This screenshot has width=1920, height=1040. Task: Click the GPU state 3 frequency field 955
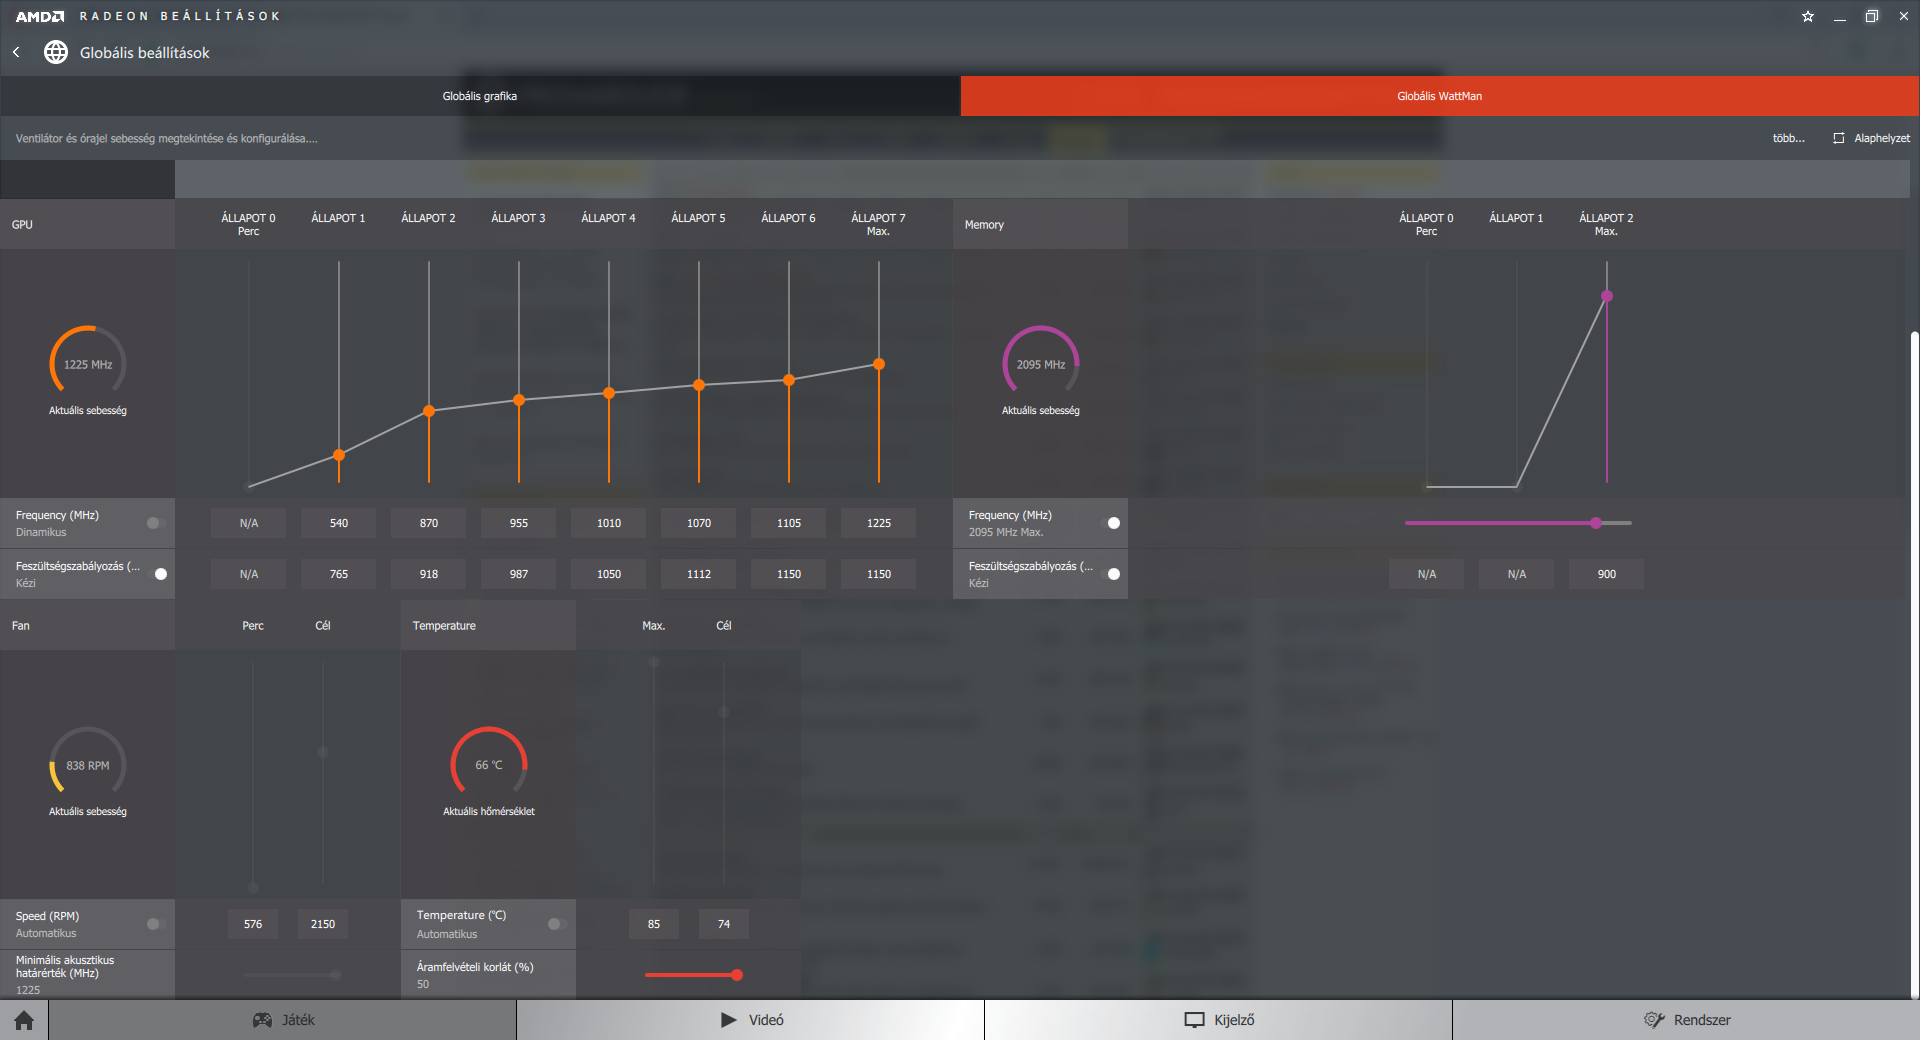coord(519,523)
